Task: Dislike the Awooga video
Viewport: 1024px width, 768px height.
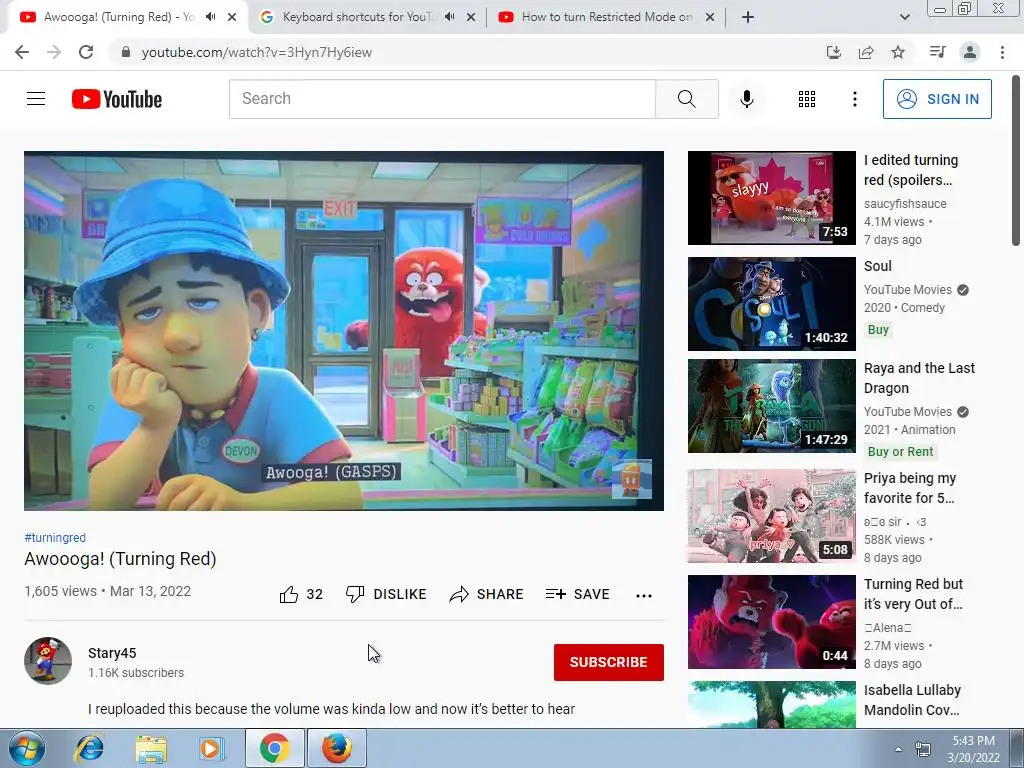Action: coord(386,594)
